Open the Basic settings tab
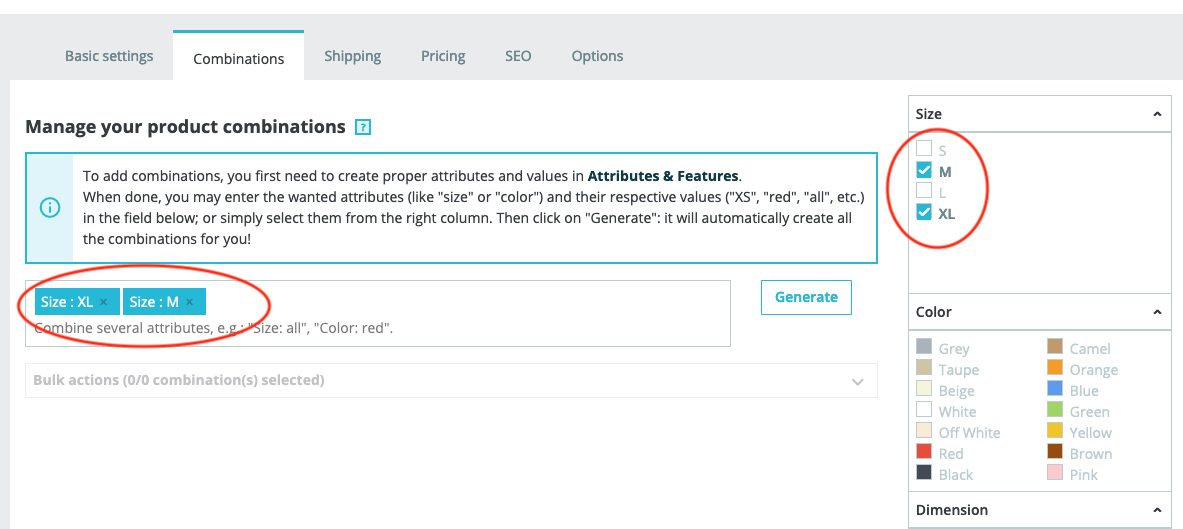 coord(109,56)
